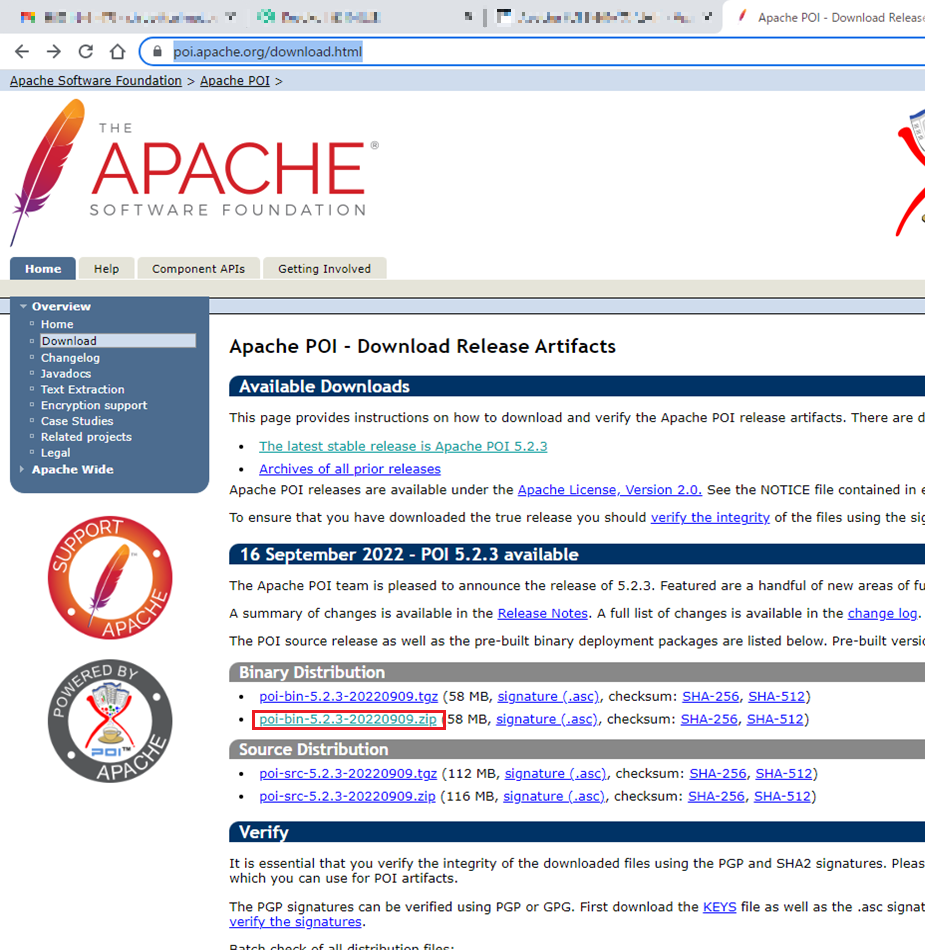Image resolution: width=925 pixels, height=950 pixels.
Task: Open Javadocs from the sidebar
Action: click(66, 374)
